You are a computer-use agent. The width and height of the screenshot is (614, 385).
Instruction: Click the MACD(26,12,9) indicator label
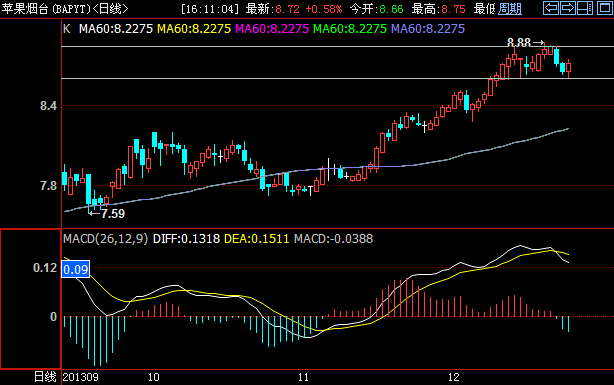coord(106,239)
